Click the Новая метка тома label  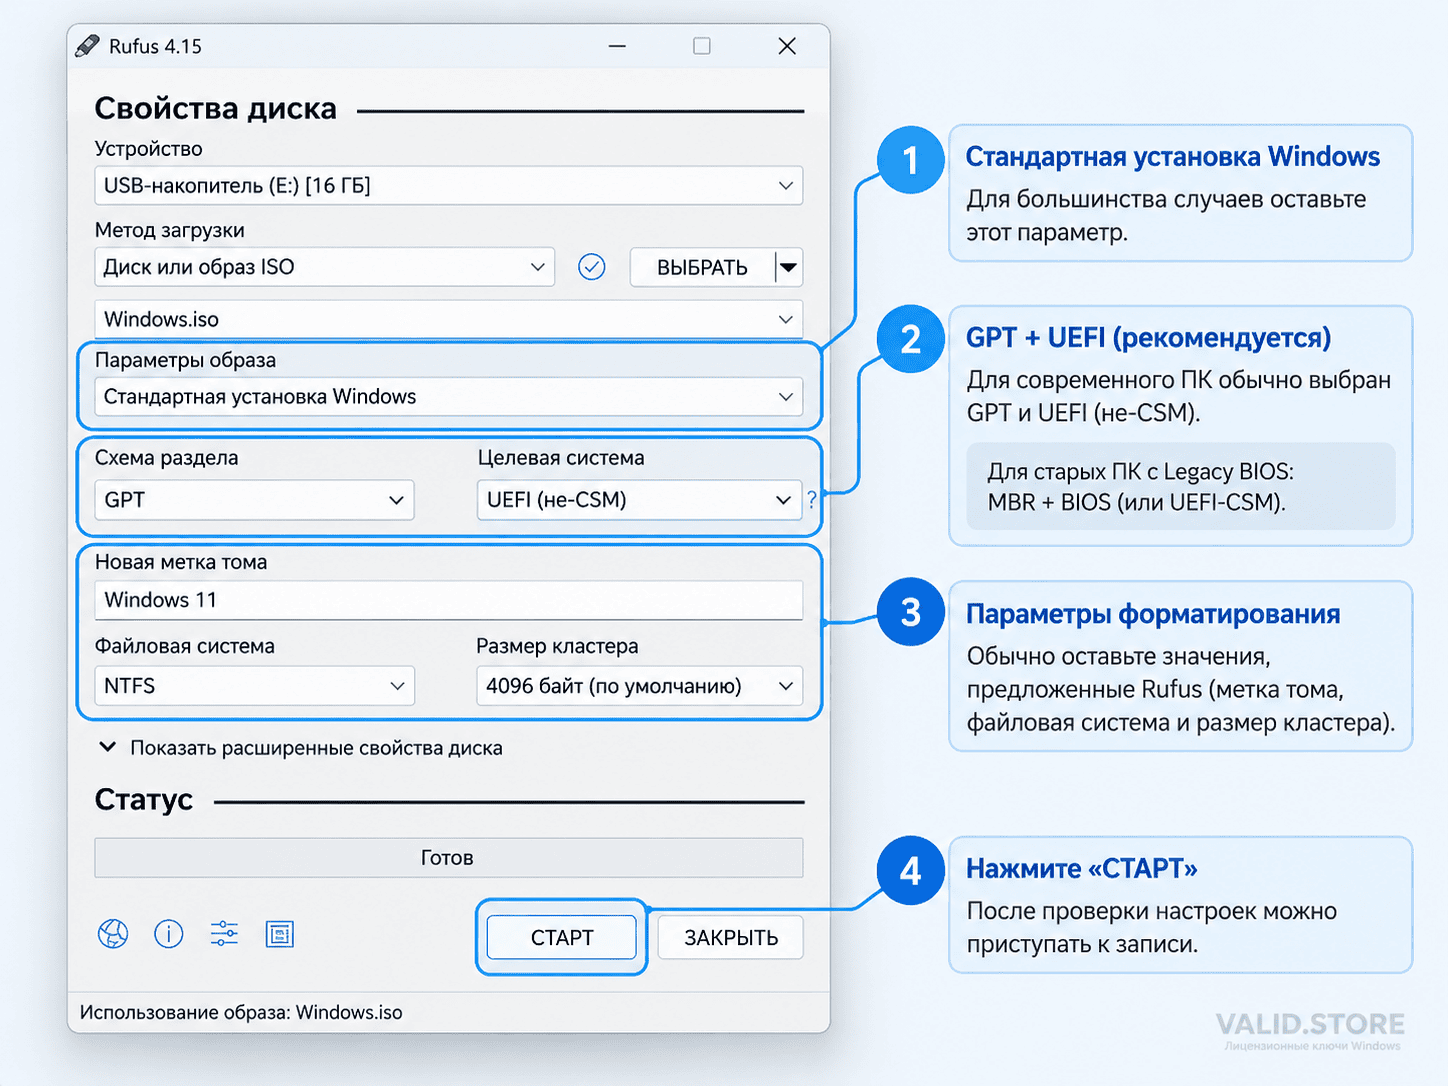point(181,562)
